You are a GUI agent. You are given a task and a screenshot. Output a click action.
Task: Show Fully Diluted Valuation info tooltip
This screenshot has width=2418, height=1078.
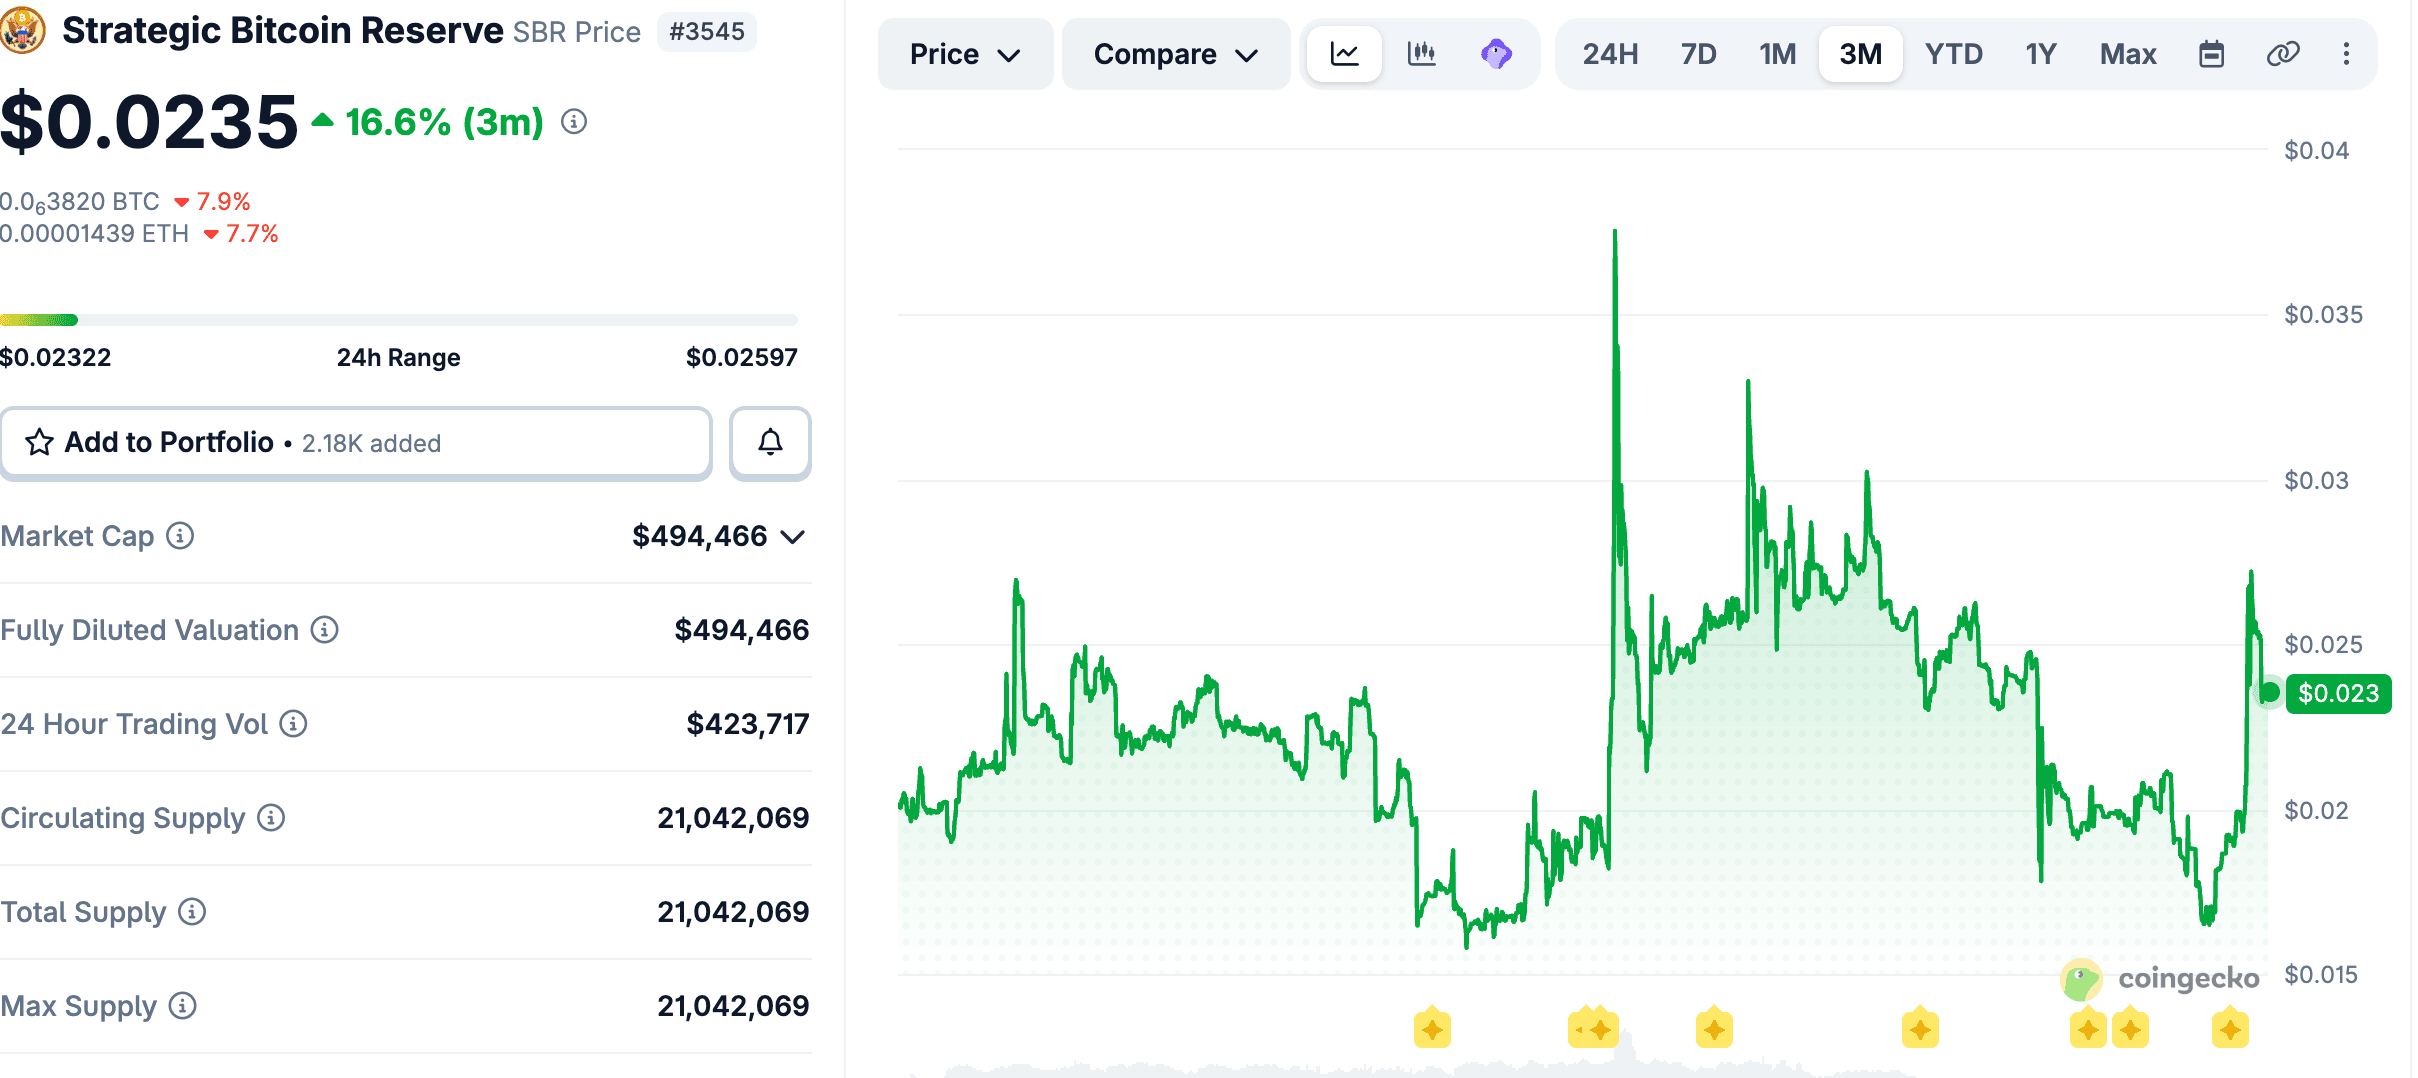point(324,630)
